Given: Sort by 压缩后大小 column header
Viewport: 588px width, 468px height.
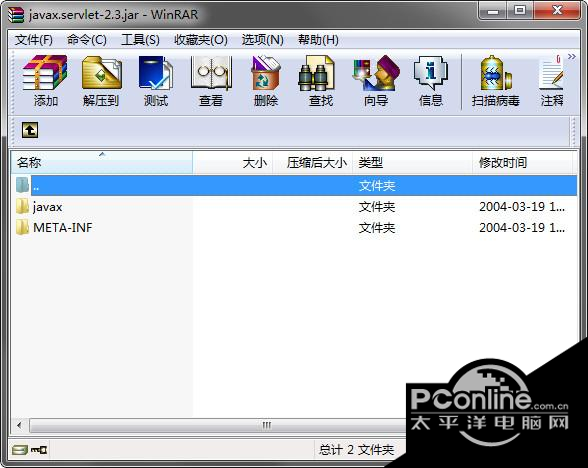Looking at the screenshot, I should point(312,162).
